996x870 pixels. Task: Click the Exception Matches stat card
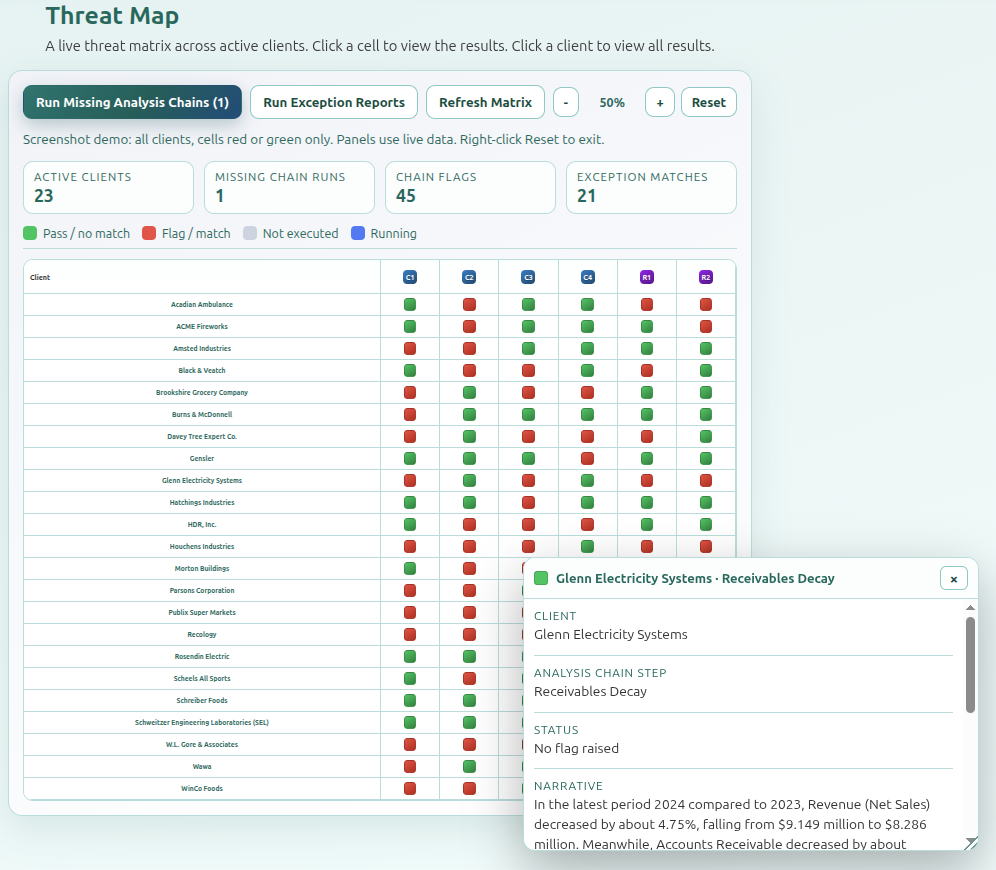coord(651,187)
